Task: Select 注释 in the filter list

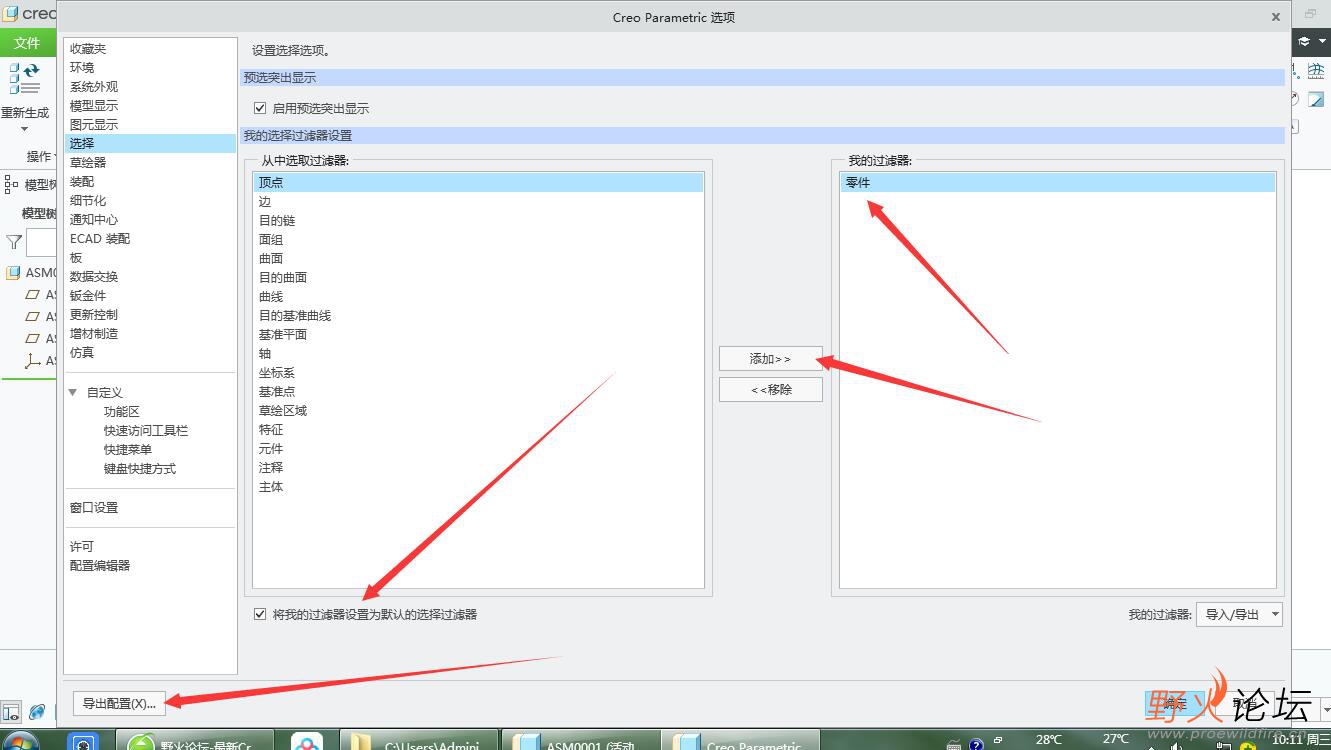Action: pos(478,467)
